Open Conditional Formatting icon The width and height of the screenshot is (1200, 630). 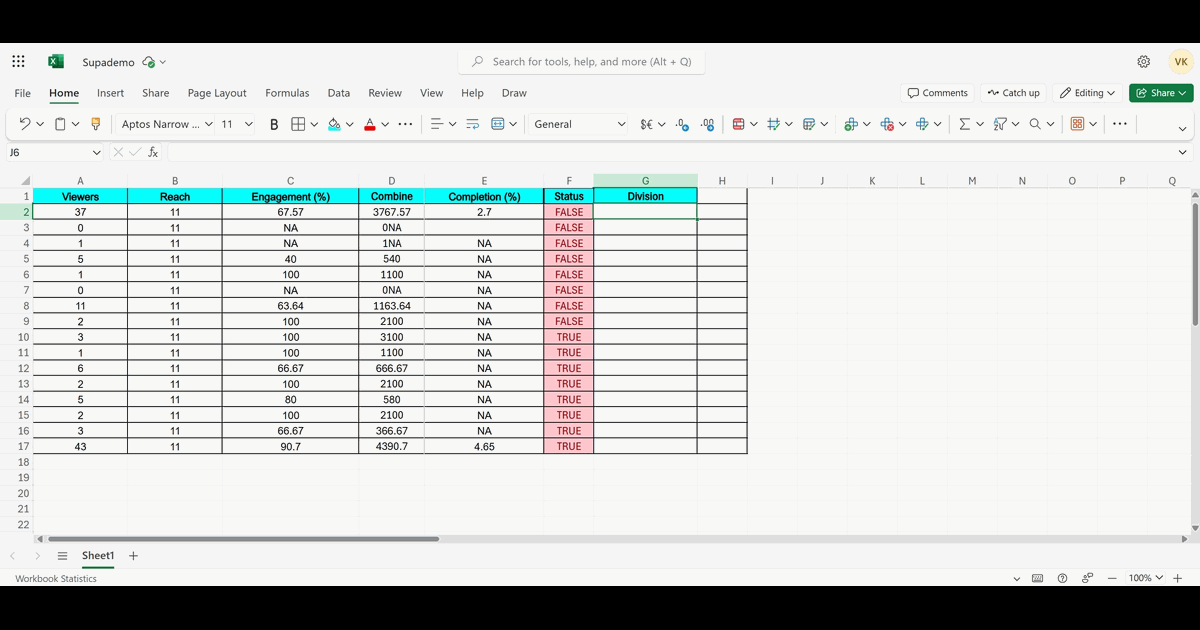738,124
